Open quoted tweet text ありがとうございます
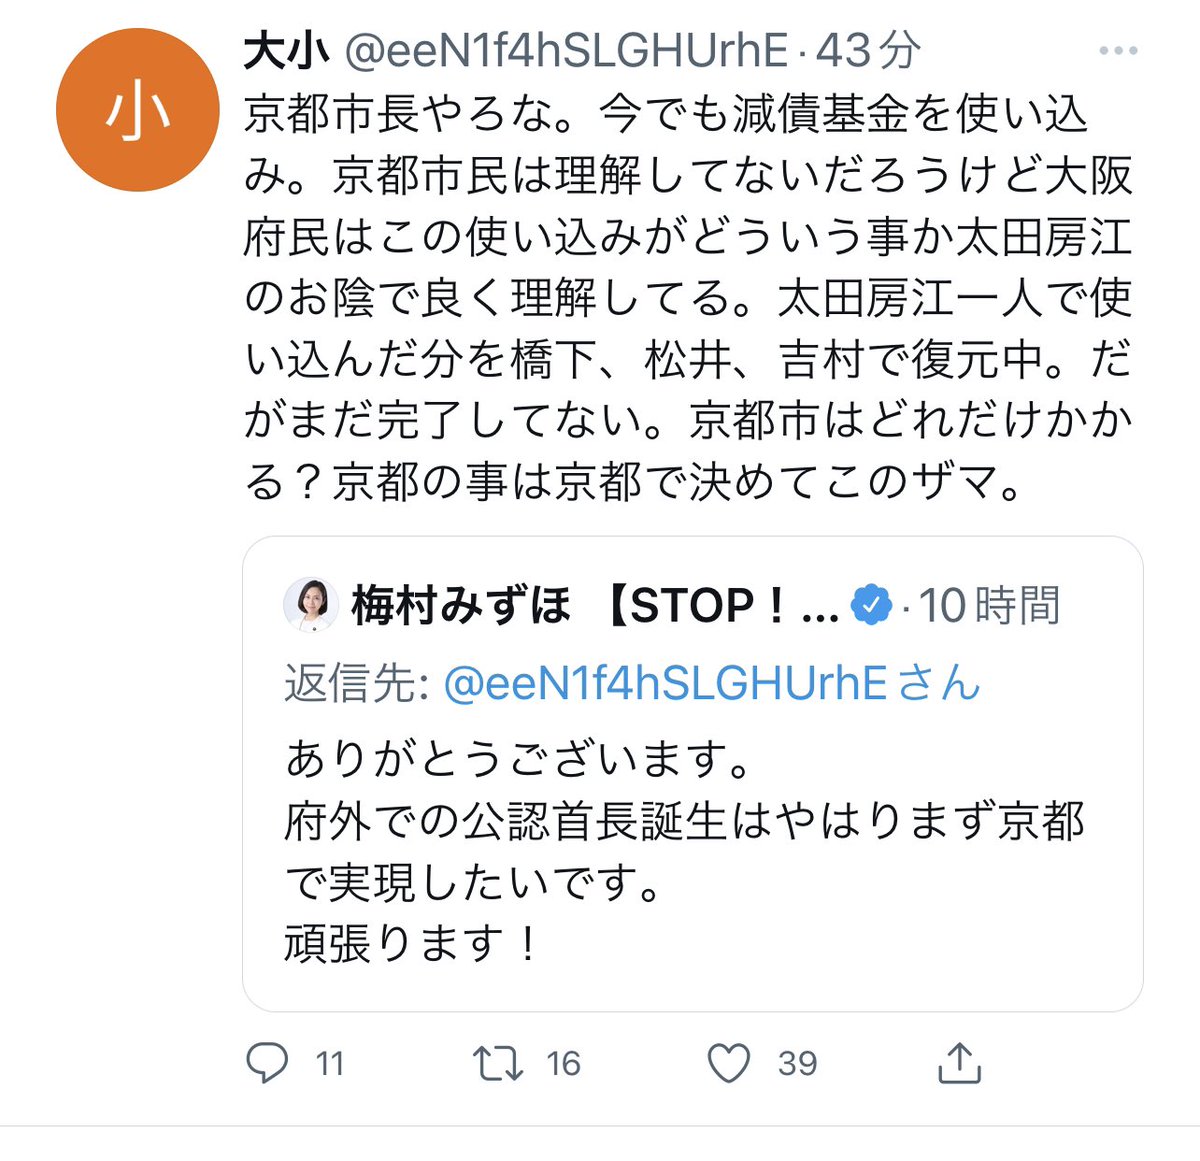This screenshot has height=1161, width=1200. pos(518,759)
